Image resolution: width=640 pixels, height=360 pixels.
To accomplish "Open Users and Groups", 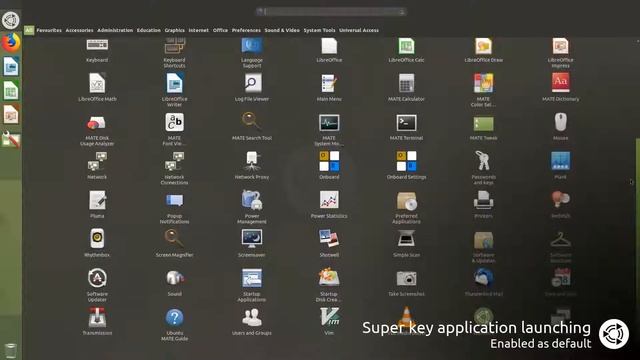I will click(252, 321).
